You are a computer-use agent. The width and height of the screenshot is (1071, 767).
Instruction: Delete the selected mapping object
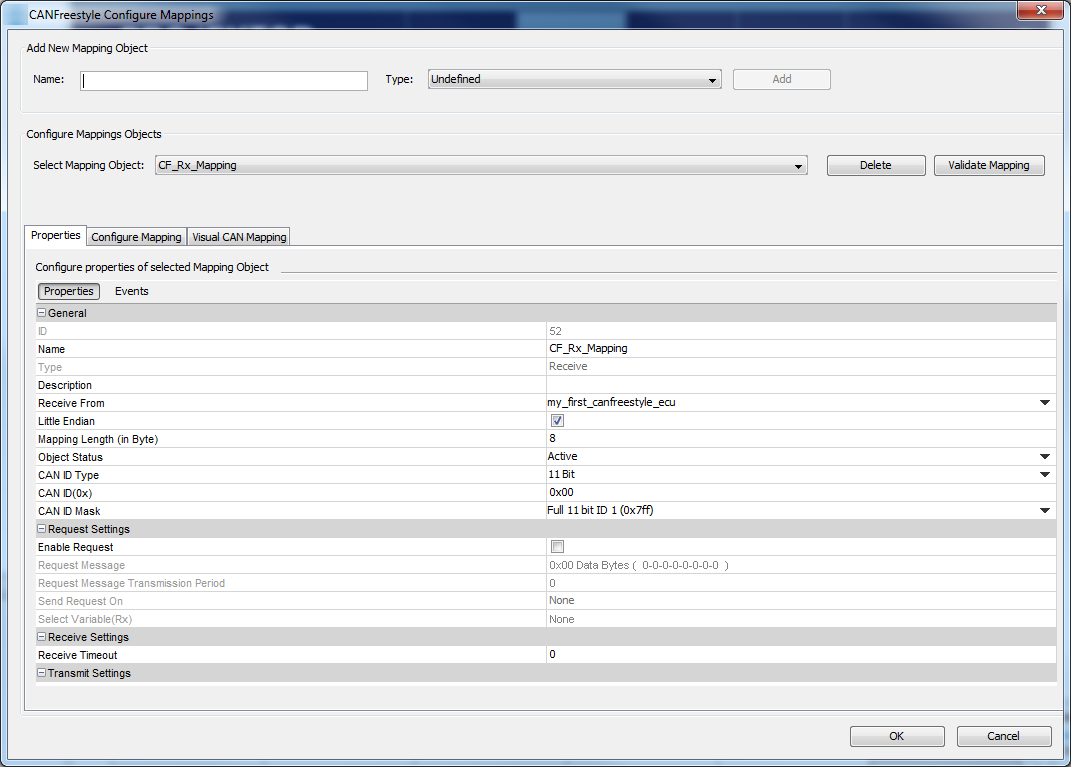click(x=875, y=165)
